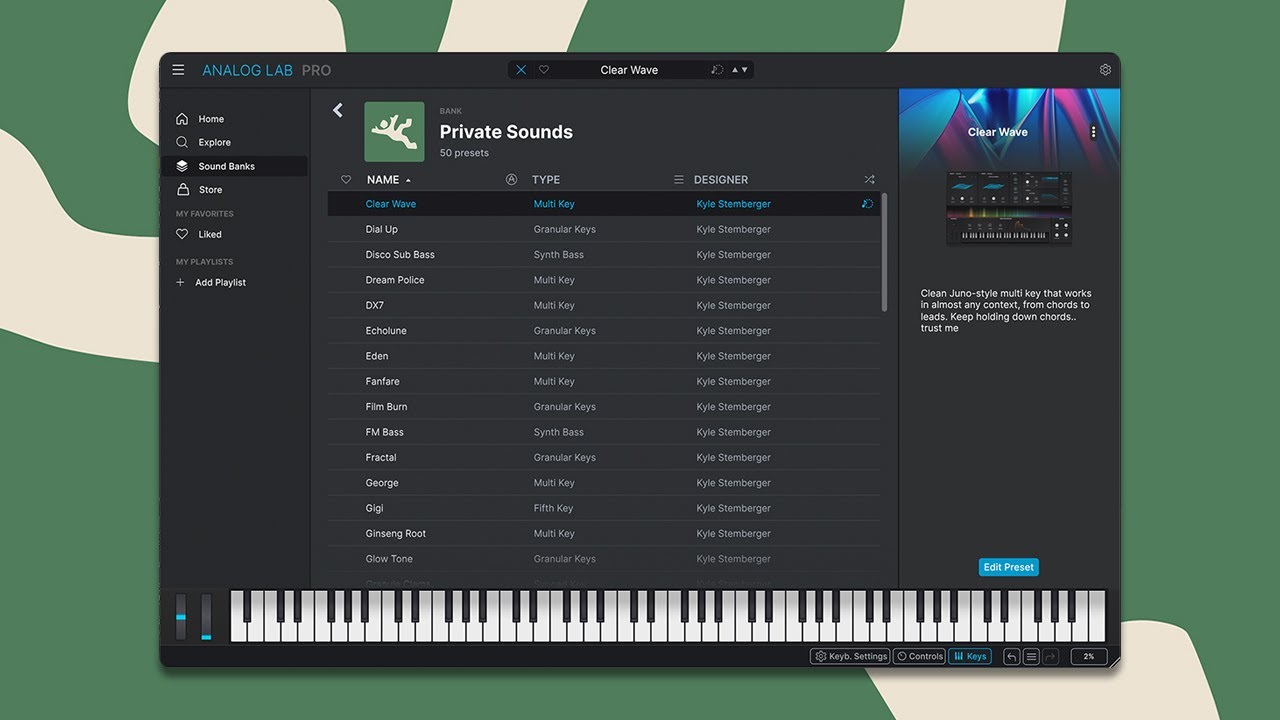The image size is (1280, 720).
Task: Like preset using heart in top preset bar
Action: [544, 70]
